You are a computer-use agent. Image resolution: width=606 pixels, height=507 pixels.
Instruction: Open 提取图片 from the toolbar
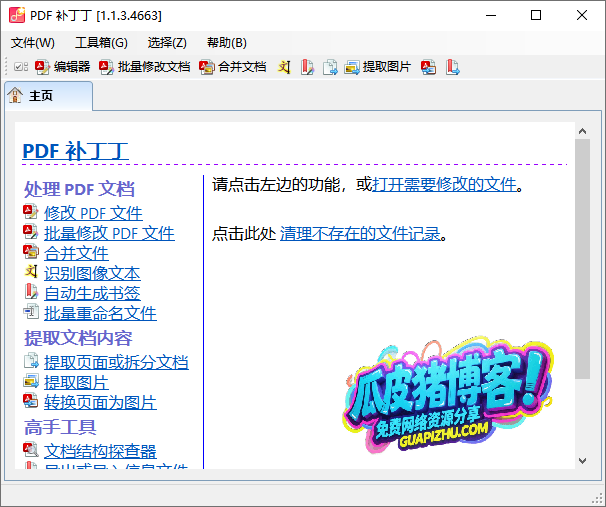point(377,67)
